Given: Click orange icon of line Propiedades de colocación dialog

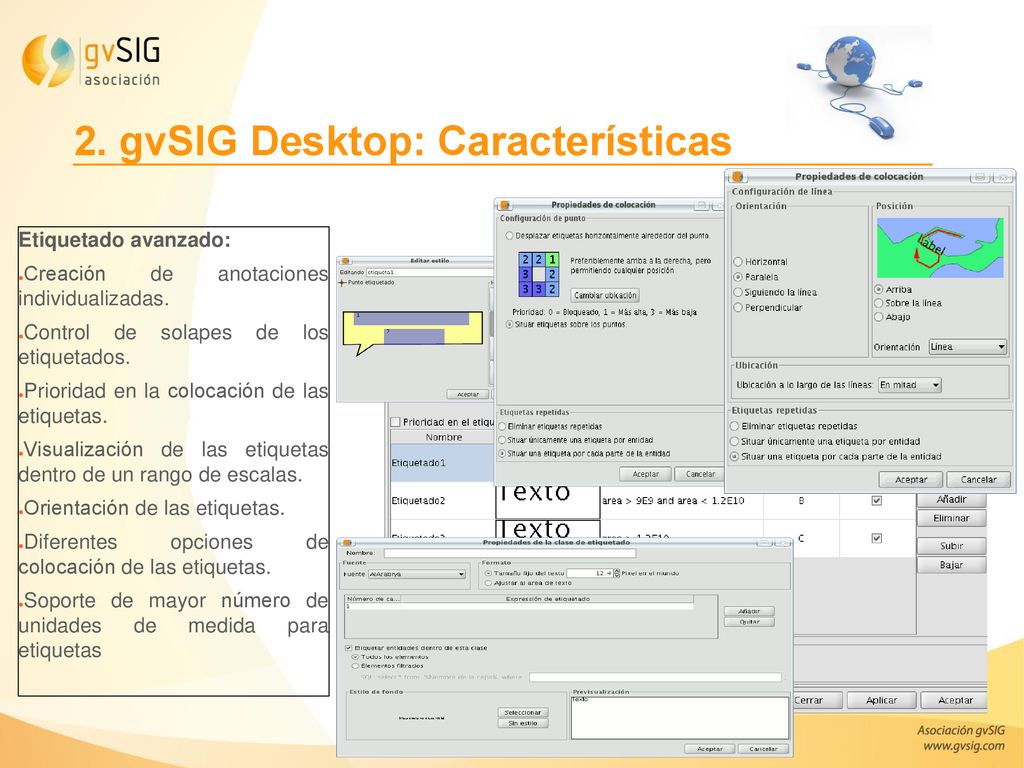Looking at the screenshot, I should coord(737,176).
